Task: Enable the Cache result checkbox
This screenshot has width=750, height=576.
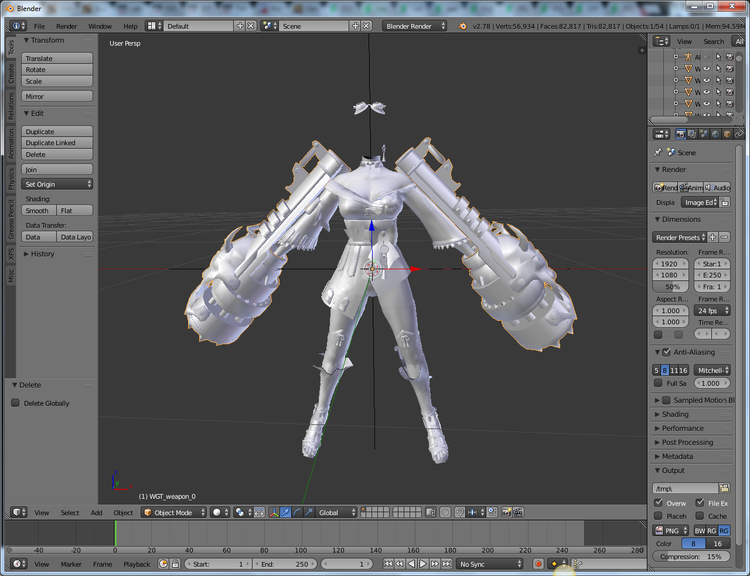Action: tap(700, 516)
